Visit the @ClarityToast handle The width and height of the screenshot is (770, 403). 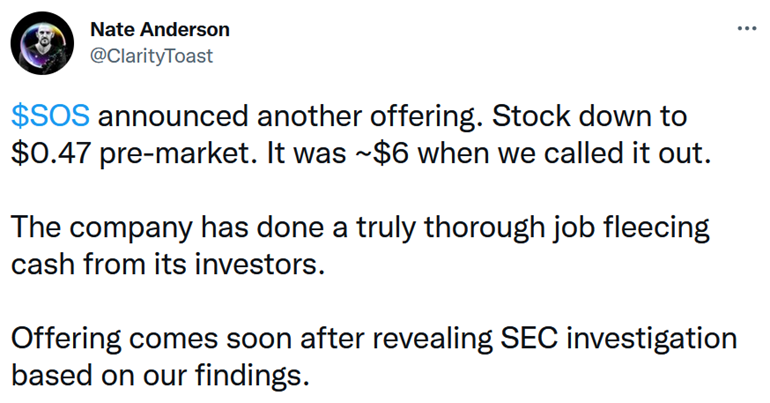[151, 56]
